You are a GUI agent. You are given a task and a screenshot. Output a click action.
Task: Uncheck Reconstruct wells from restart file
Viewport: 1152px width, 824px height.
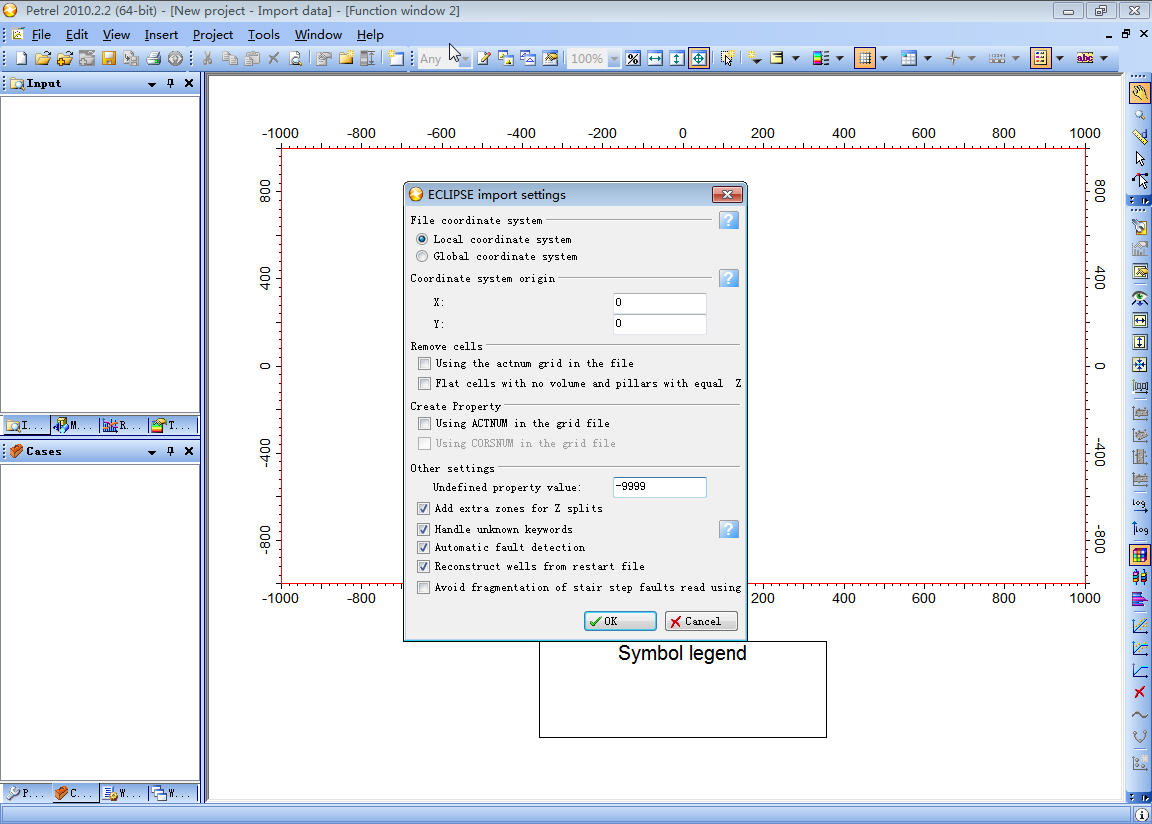(423, 567)
